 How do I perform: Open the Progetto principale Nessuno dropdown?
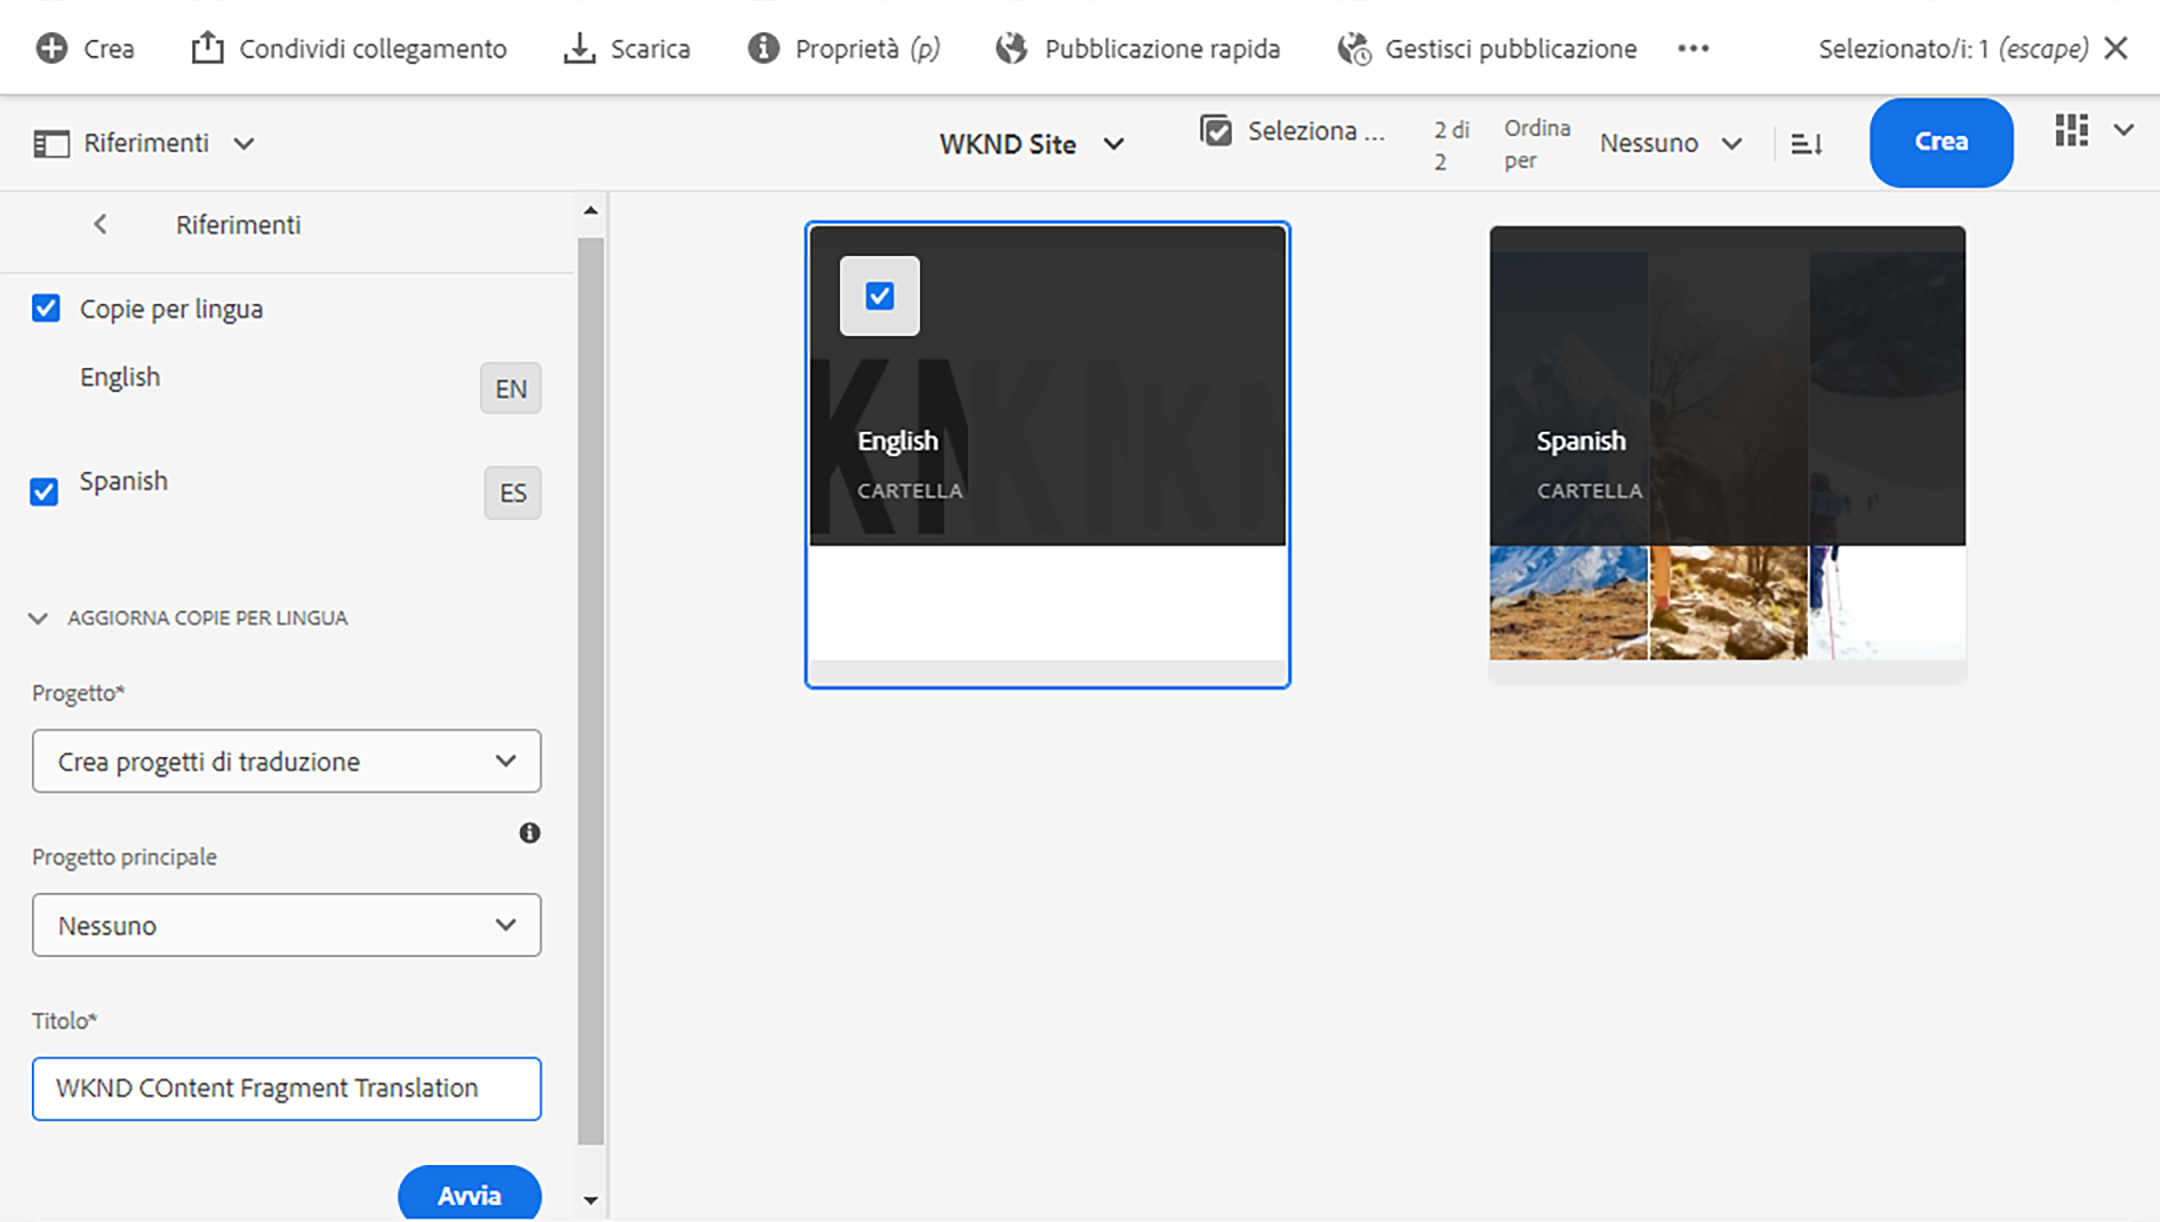[286, 925]
